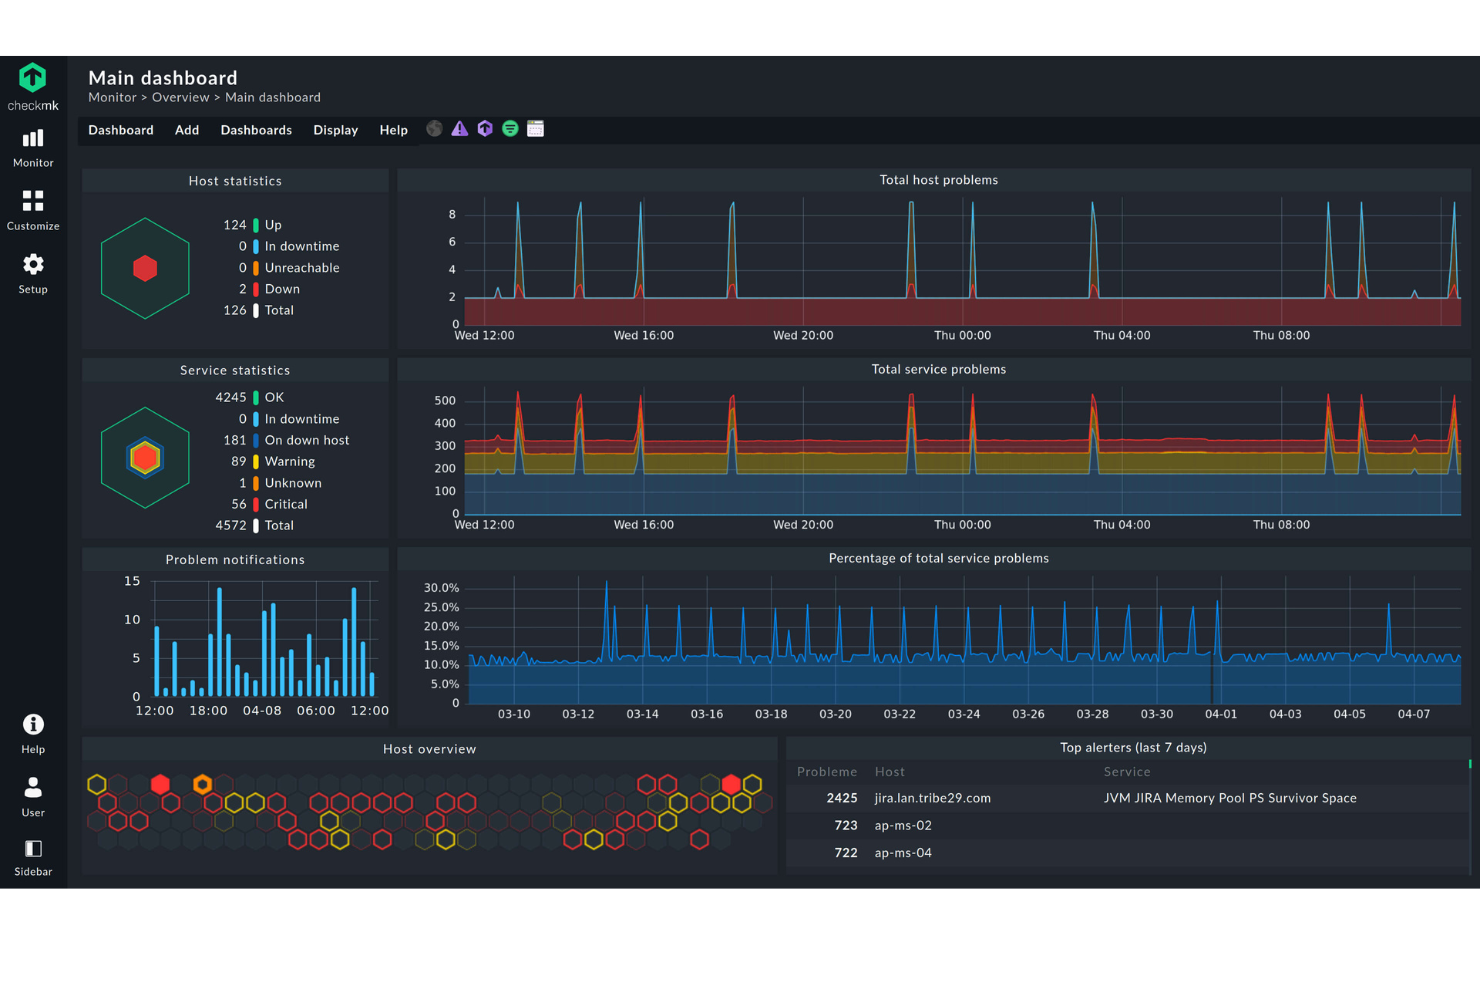Click the dashboard layout icon after the filter

click(536, 129)
